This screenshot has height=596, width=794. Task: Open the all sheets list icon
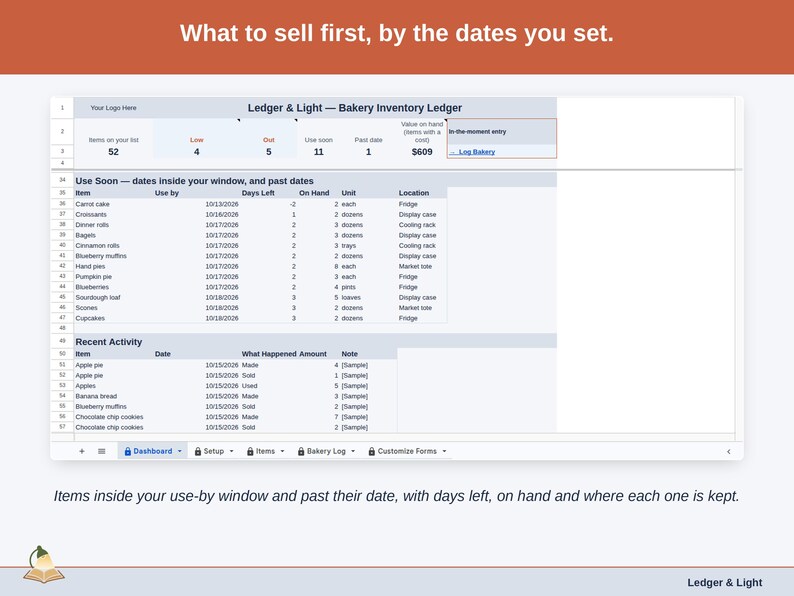pyautogui.click(x=102, y=451)
